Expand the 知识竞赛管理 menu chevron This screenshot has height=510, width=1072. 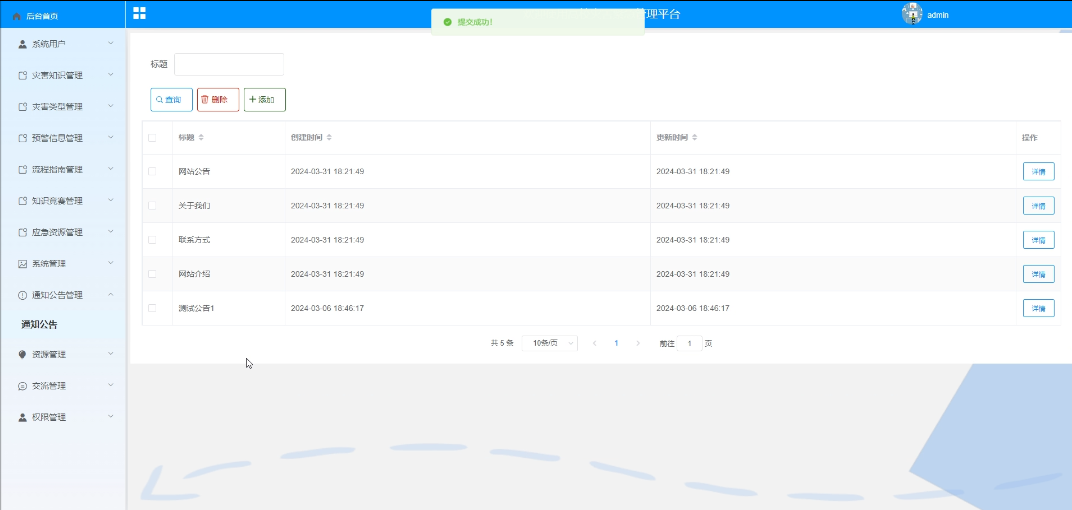point(111,200)
